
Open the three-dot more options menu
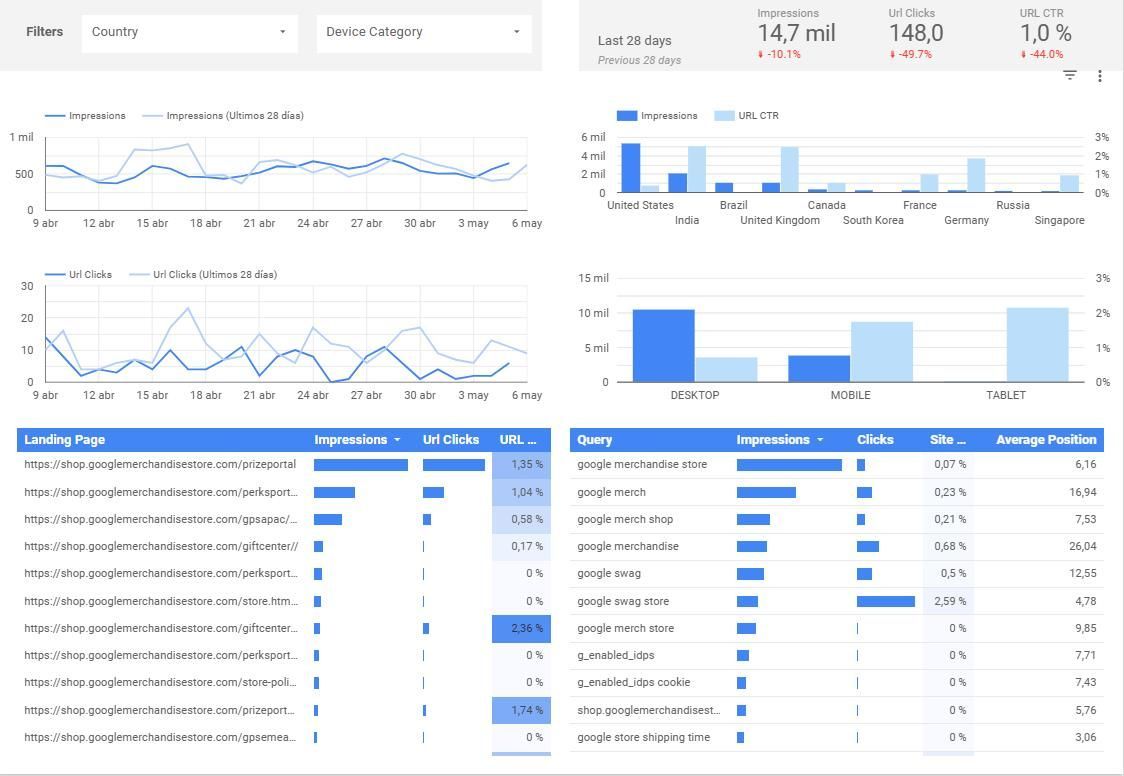click(1100, 75)
